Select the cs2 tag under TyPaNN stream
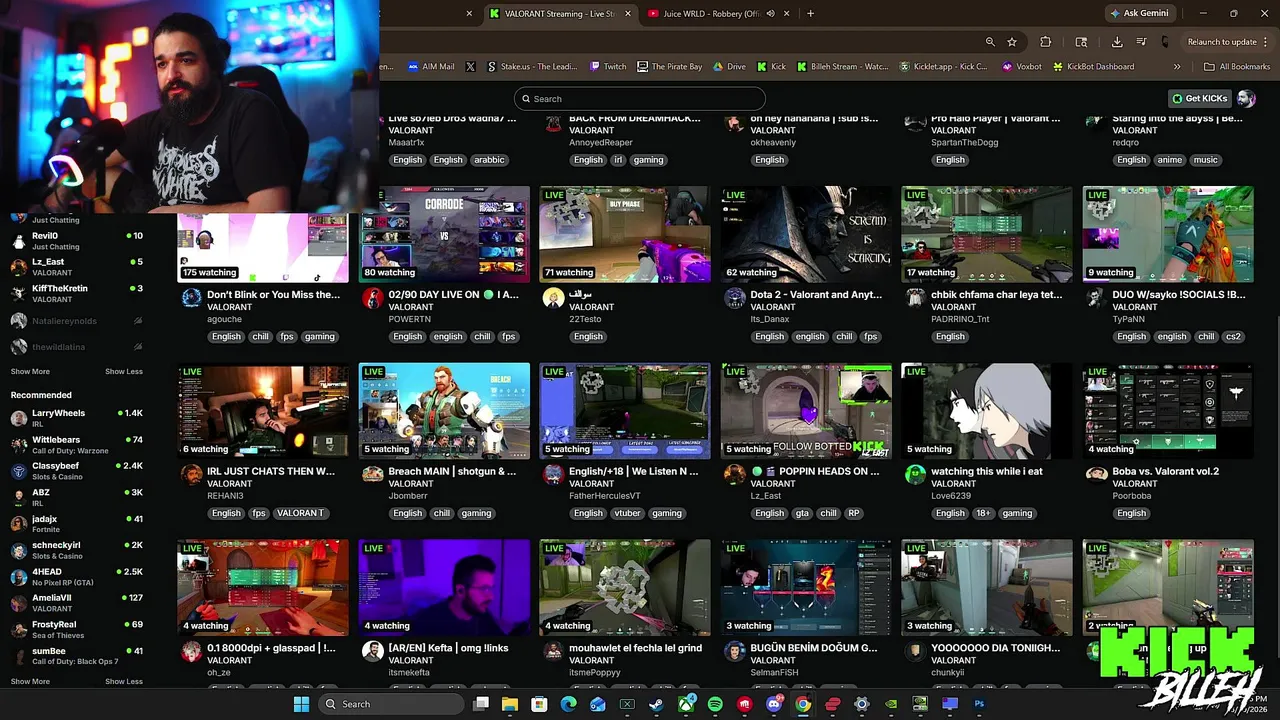The height and width of the screenshot is (720, 1280). coord(1233,337)
